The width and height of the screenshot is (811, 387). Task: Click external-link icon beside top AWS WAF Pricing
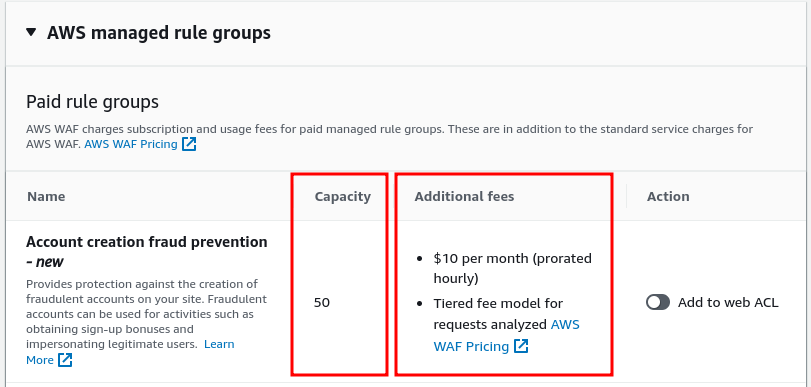click(x=189, y=144)
